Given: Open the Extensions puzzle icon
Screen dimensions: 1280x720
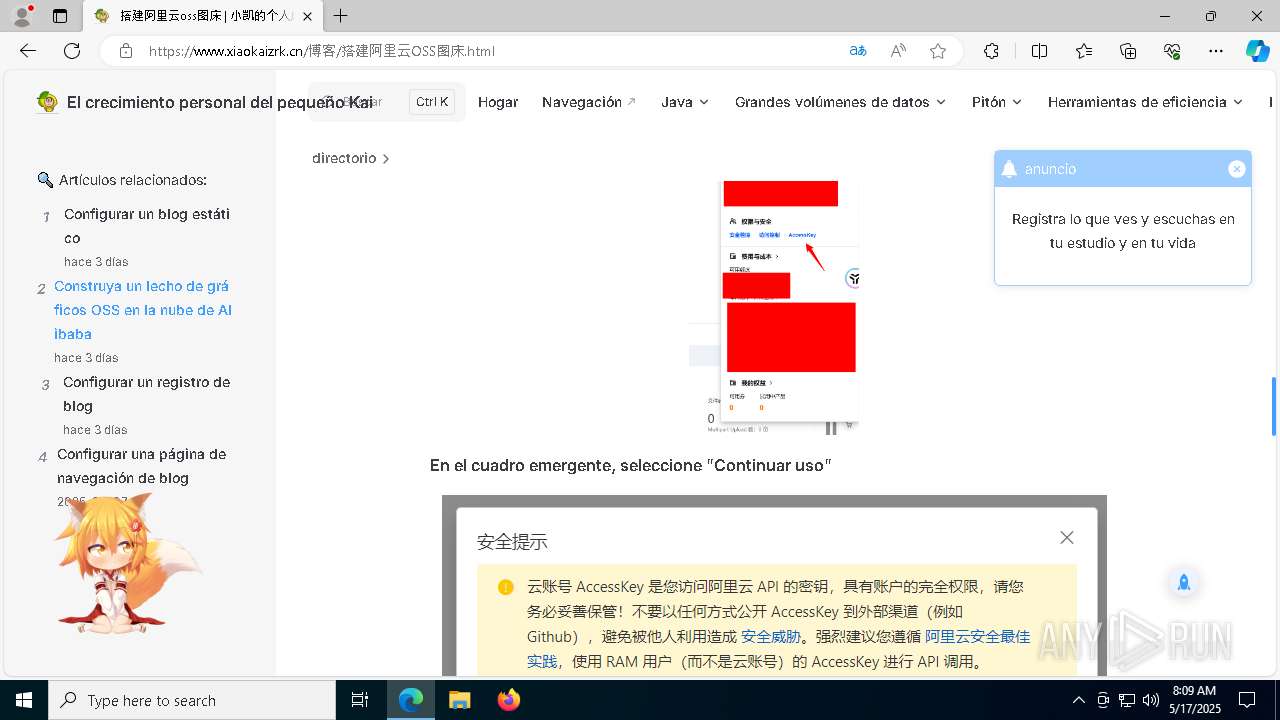Looking at the screenshot, I should pyautogui.click(x=991, y=51).
